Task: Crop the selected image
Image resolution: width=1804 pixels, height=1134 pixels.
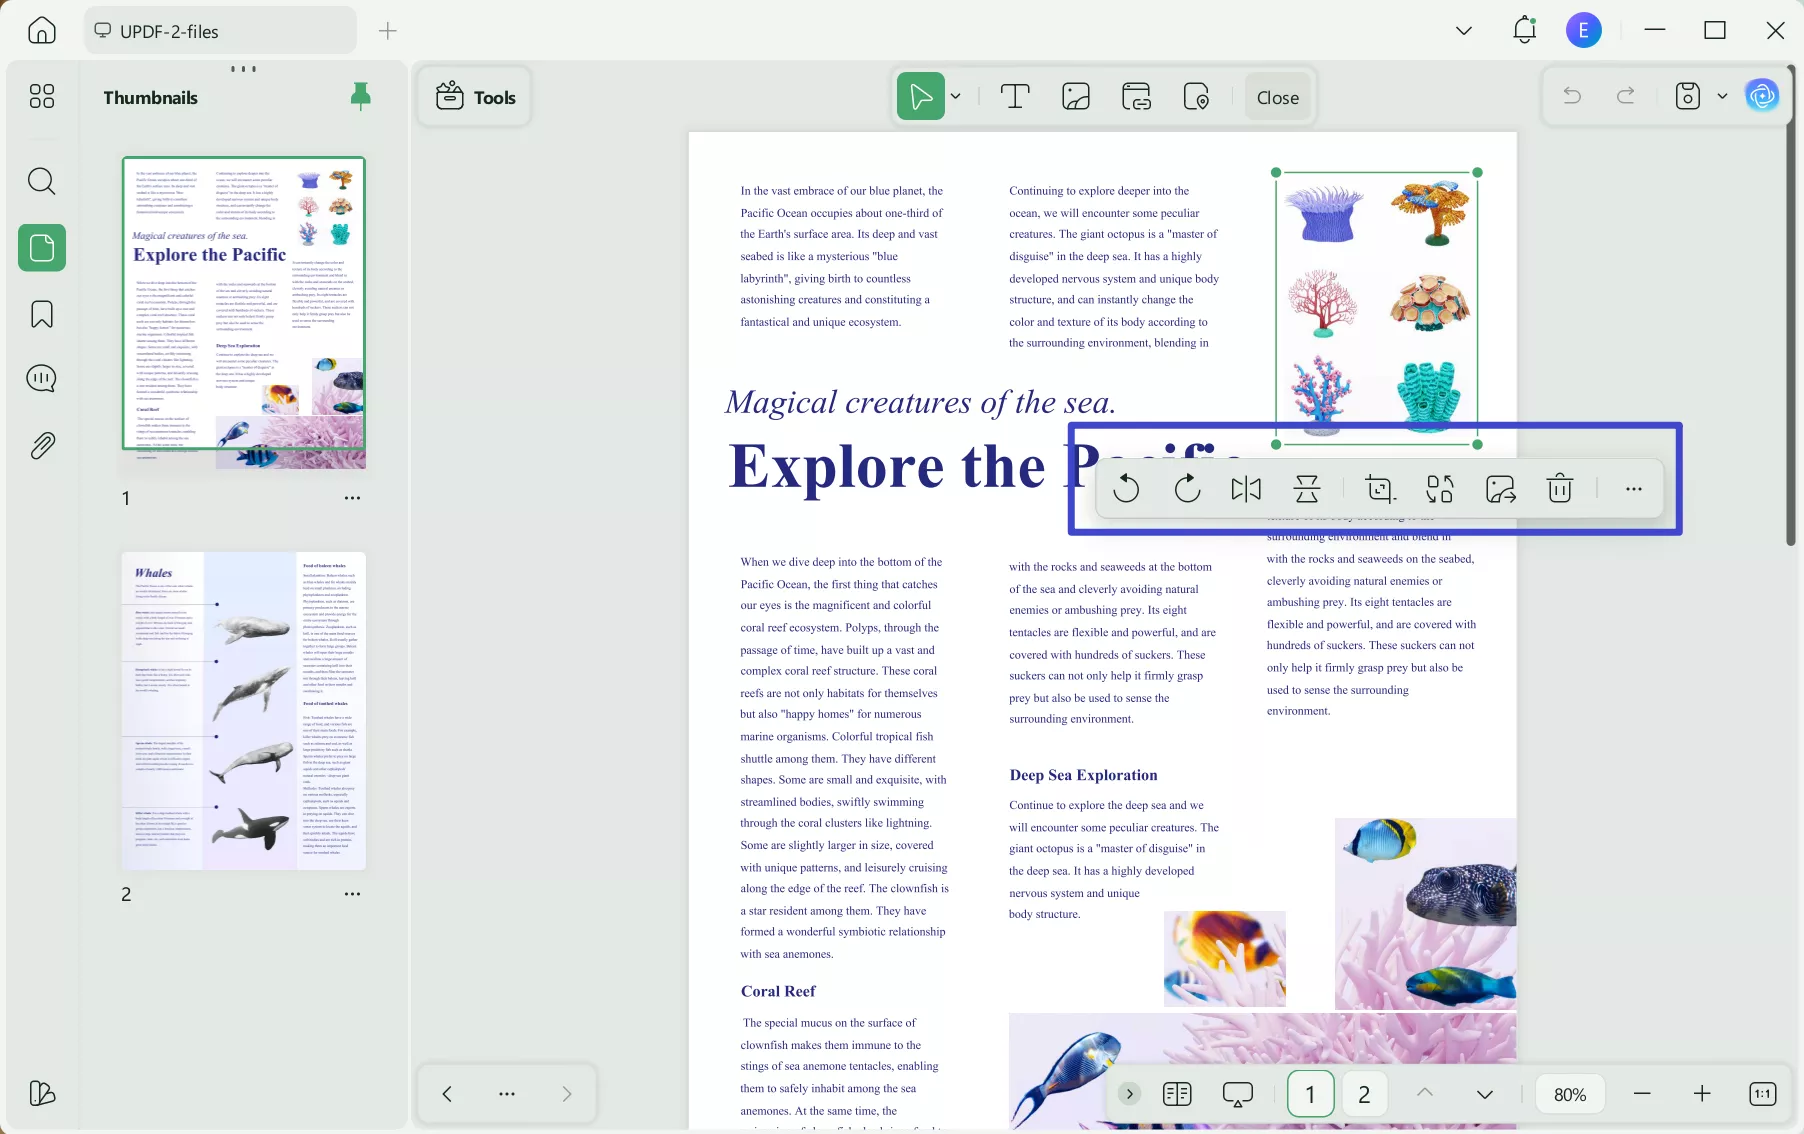Action: (x=1380, y=489)
